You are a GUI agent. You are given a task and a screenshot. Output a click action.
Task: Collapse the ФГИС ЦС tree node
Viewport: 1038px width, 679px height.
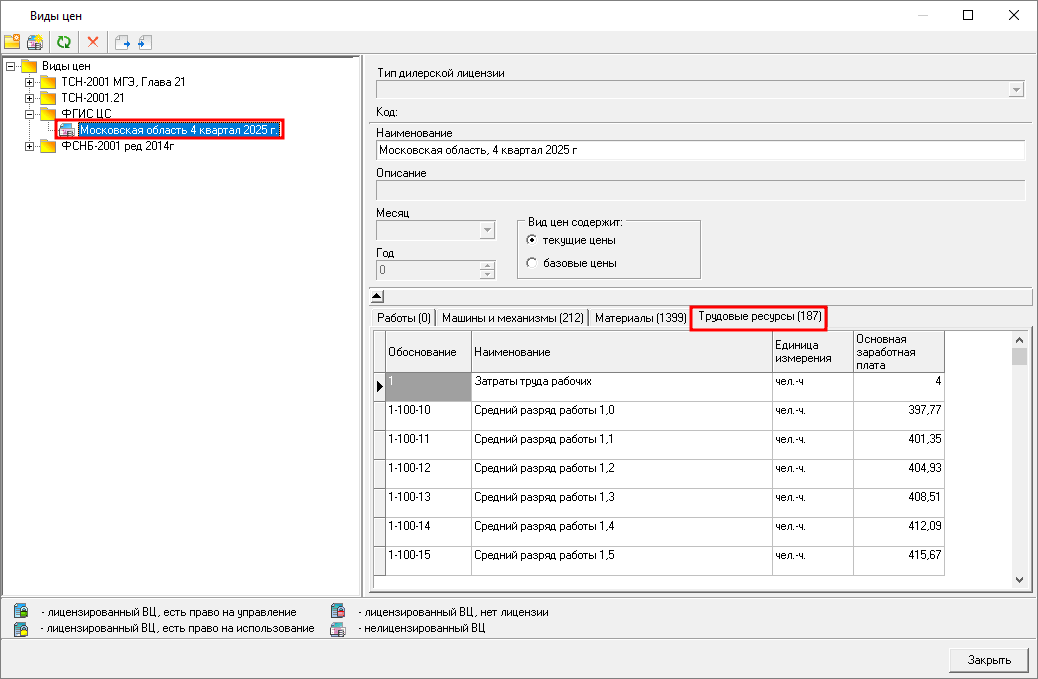coord(30,114)
